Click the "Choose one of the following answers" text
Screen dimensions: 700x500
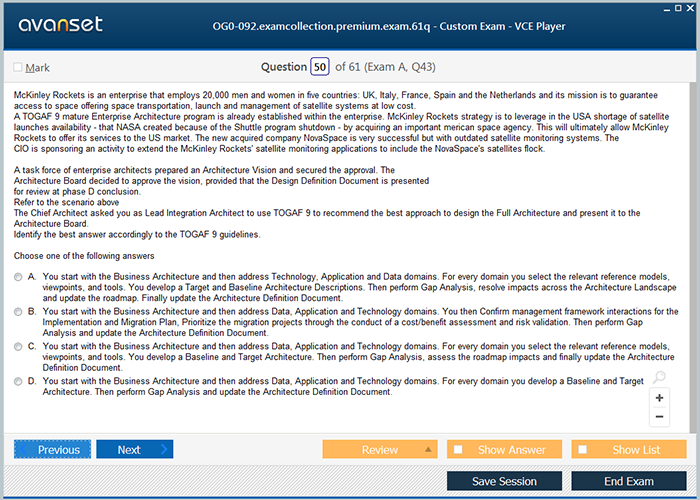pyautogui.click(x=84, y=256)
